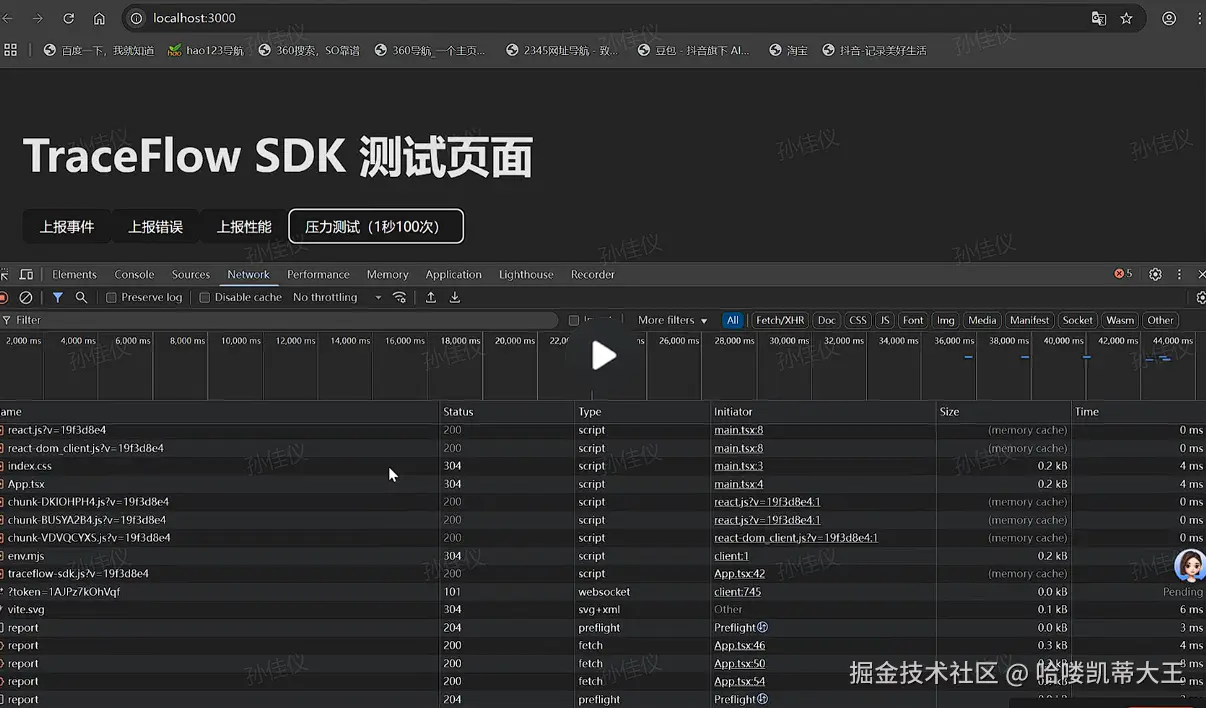Image resolution: width=1206 pixels, height=708 pixels.
Task: Import HAR file upload icon
Action: coord(431,297)
